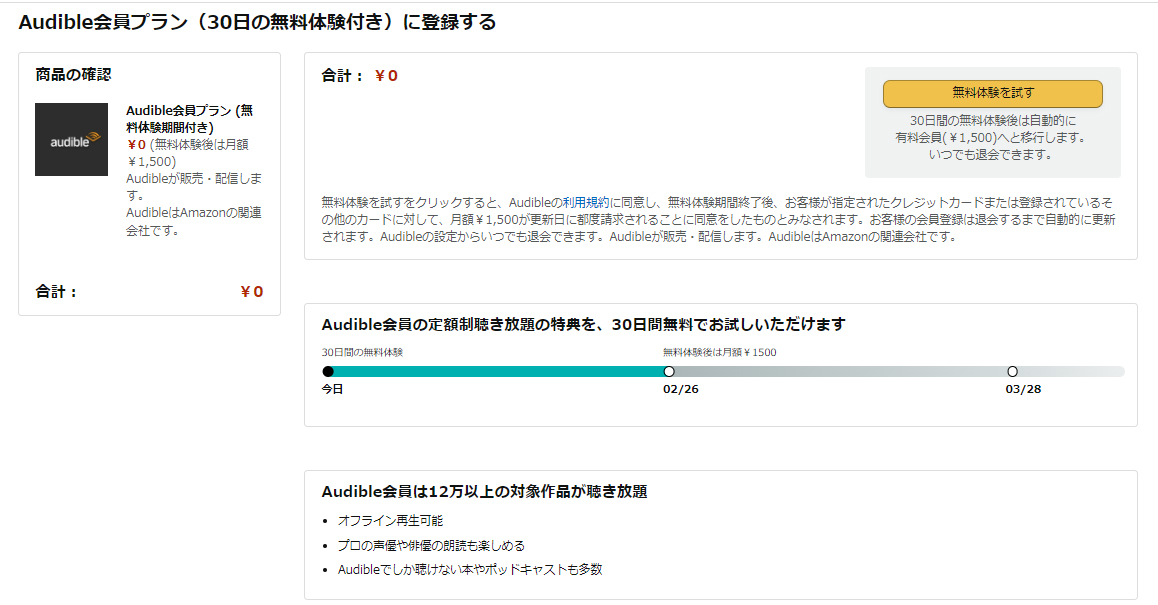Viewport: 1158px width, 605px height.
Task: Click the プロの声優や俳優の朗読も楽しめる bullet
Action: 431,545
